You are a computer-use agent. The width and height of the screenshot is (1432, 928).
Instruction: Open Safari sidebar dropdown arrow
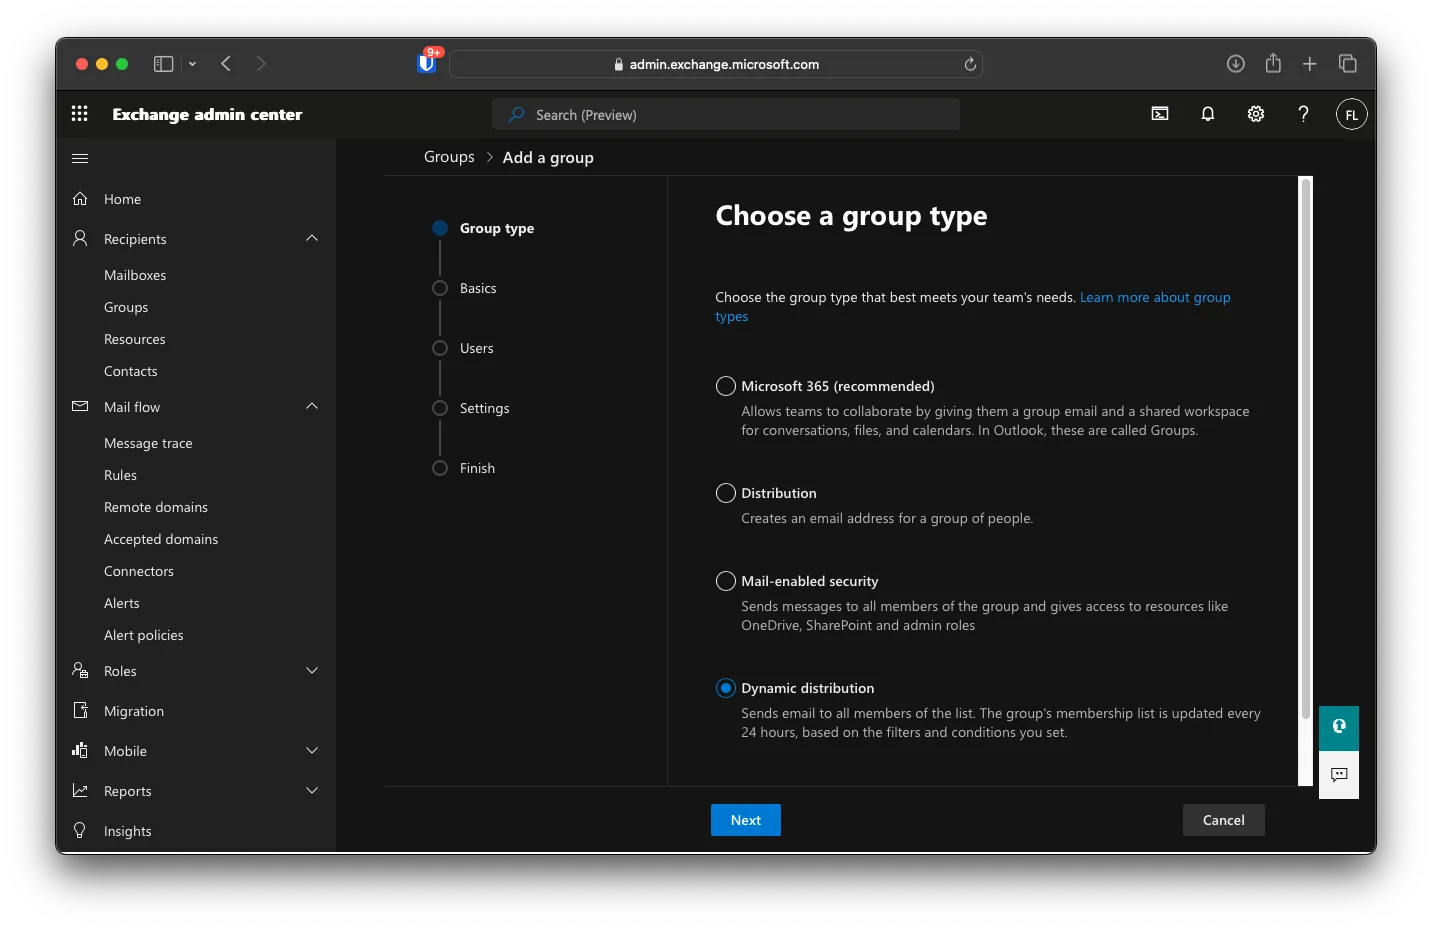click(192, 64)
